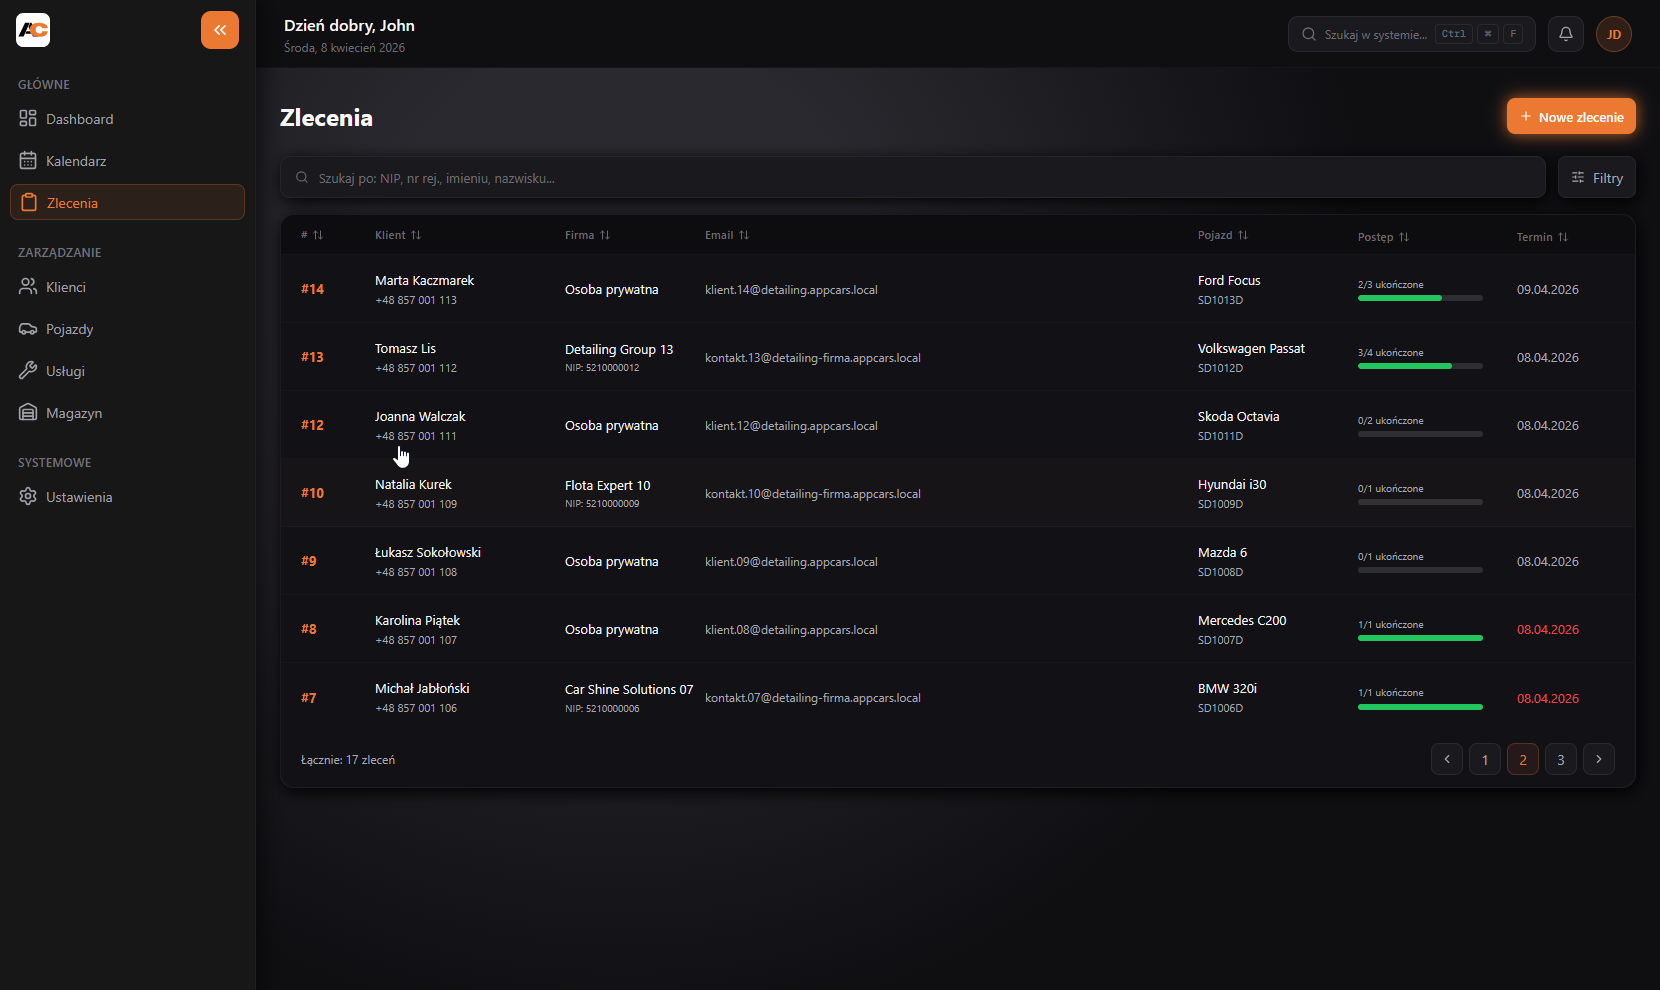Open the JD user avatar menu
Screen dimensions: 1660x990
(1613, 34)
